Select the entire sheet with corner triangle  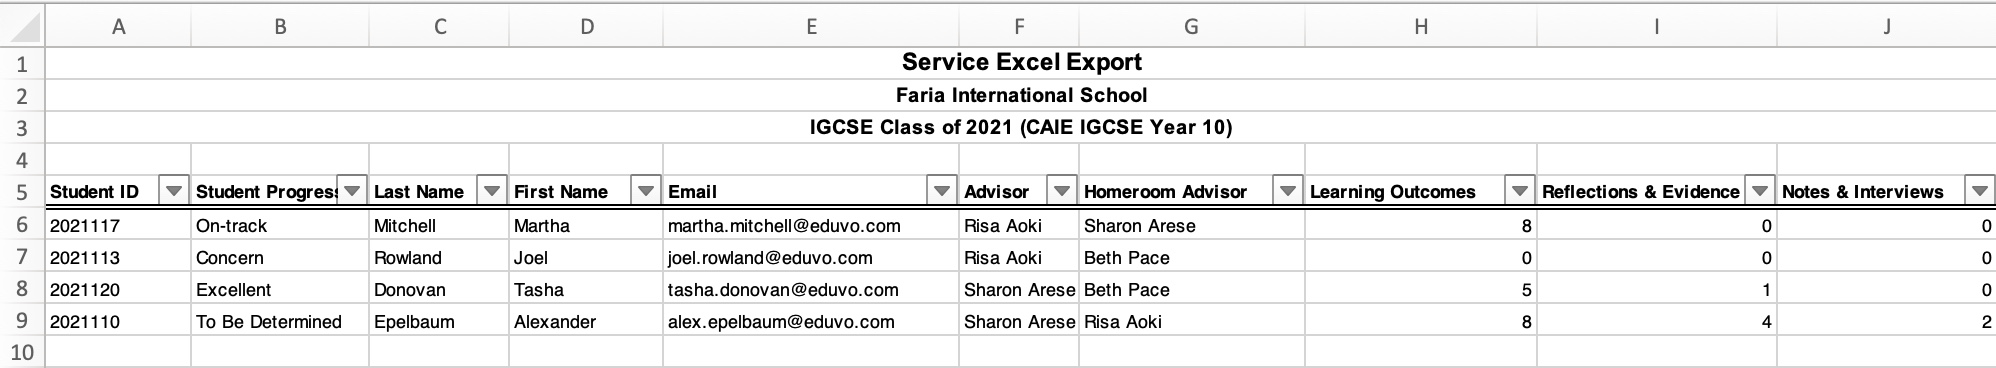22,27
